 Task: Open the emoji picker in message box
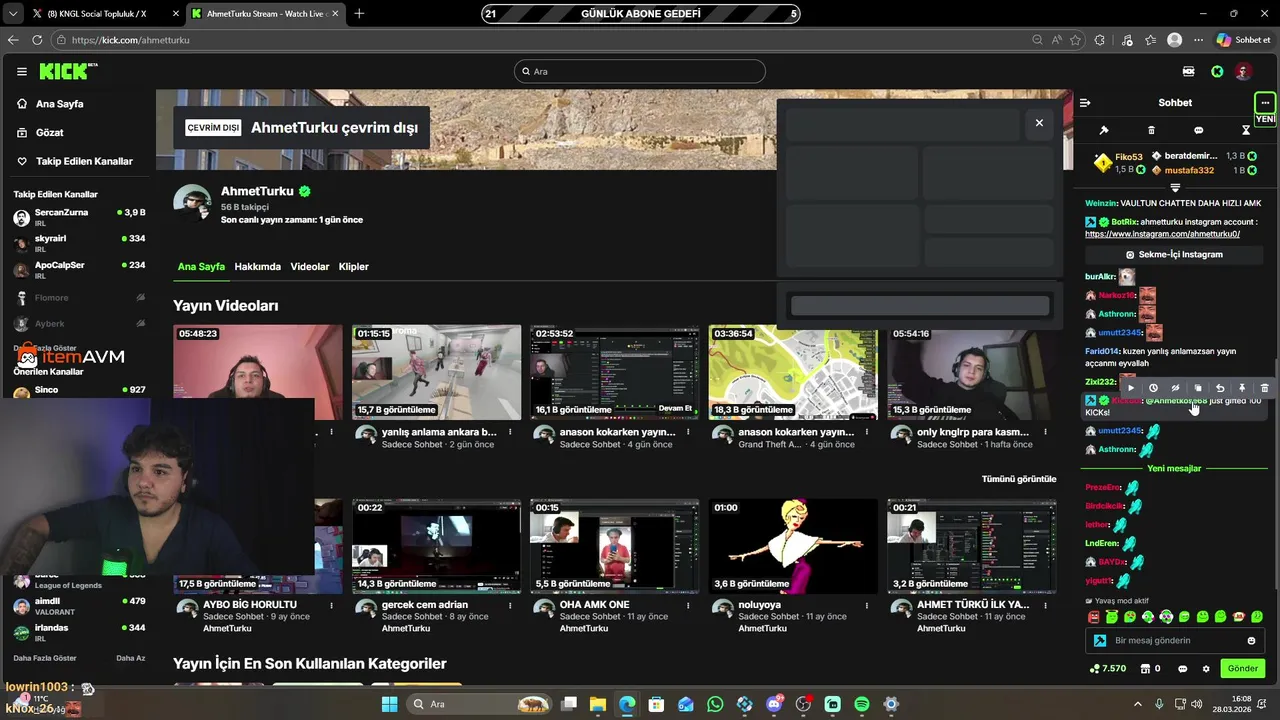point(1251,641)
